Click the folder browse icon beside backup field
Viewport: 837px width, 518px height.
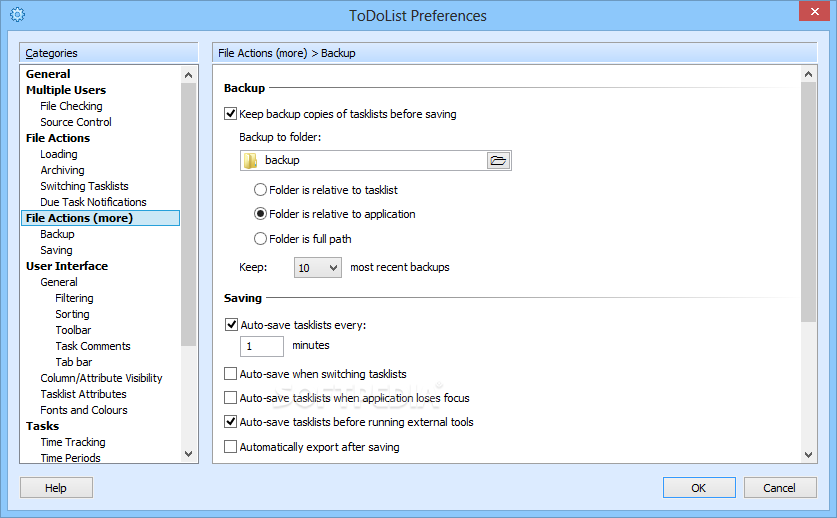click(498, 160)
